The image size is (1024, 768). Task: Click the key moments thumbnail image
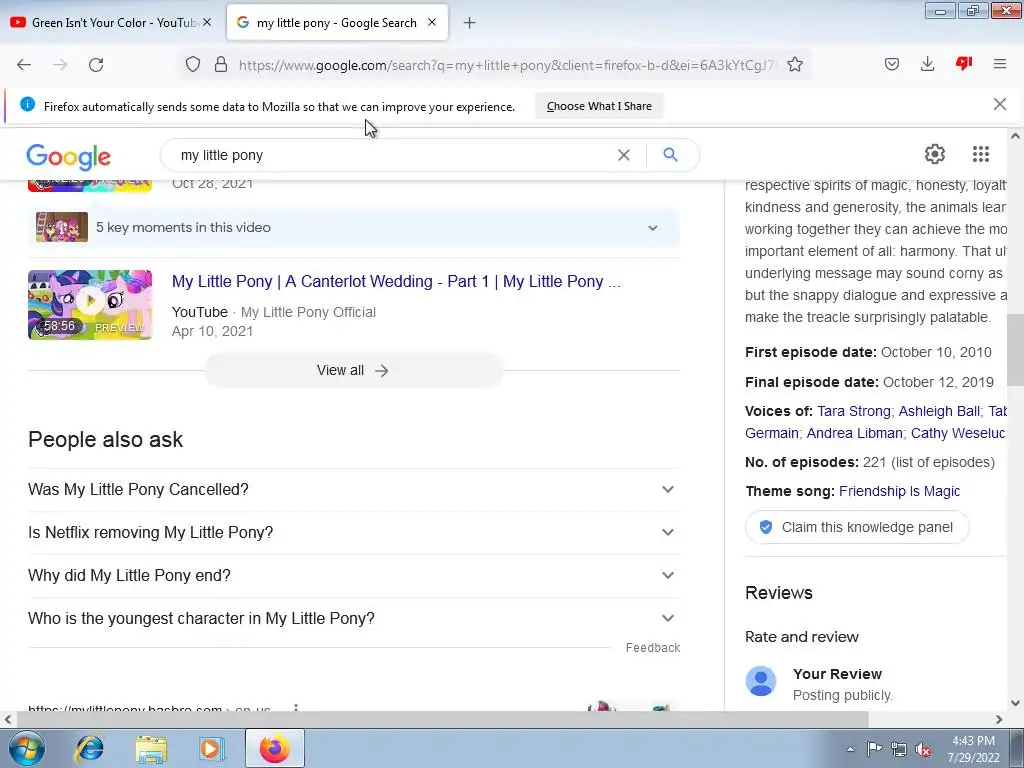click(62, 227)
